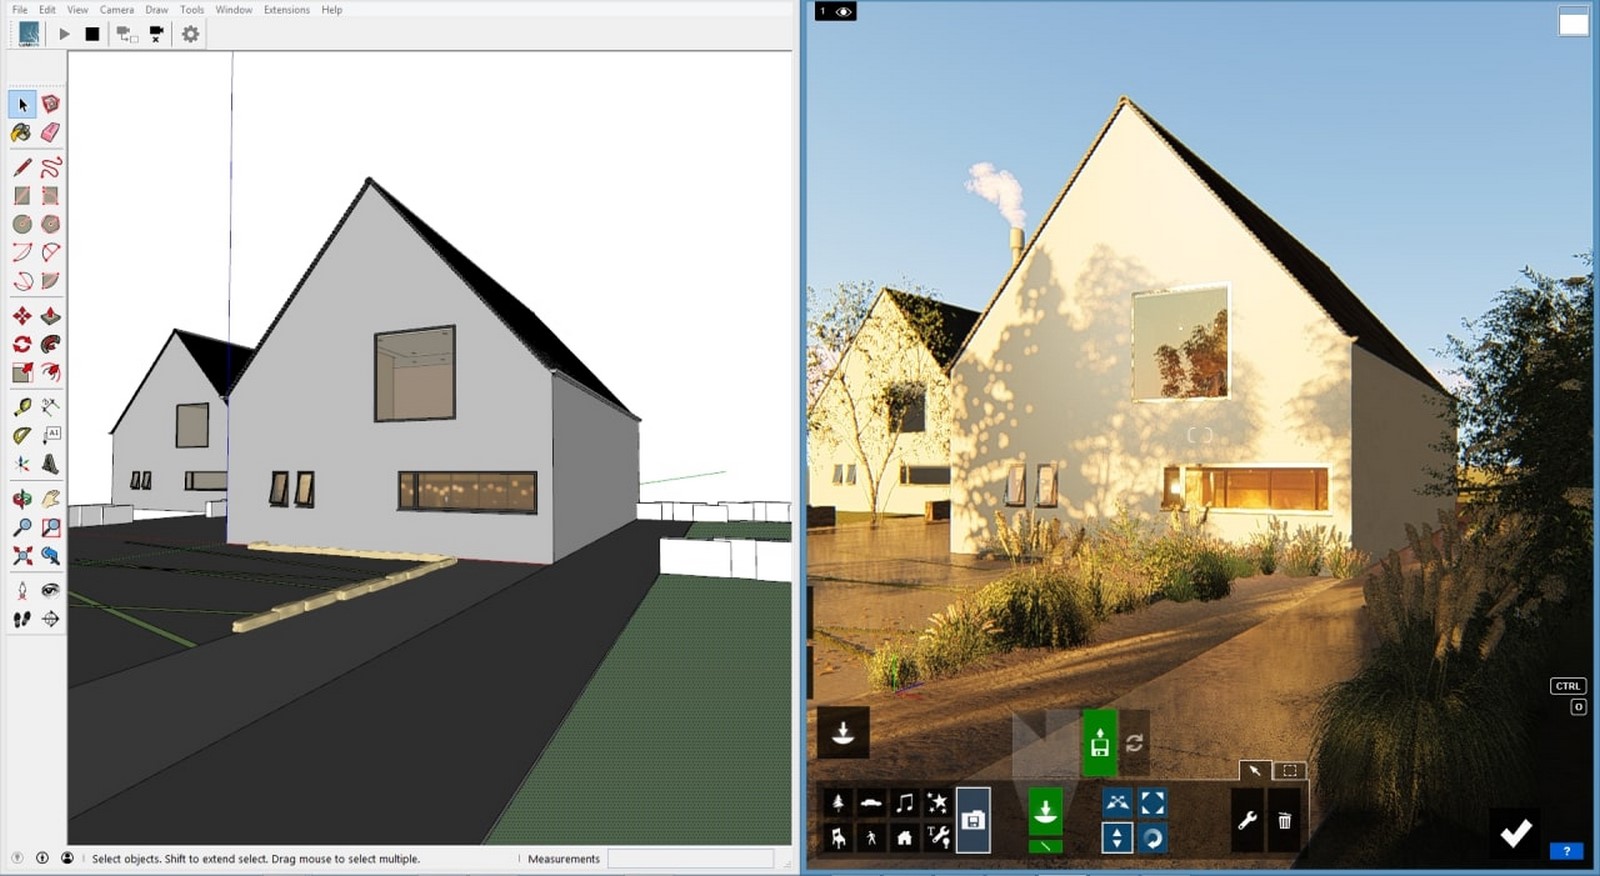The width and height of the screenshot is (1600, 876).
Task: Select Transport car object category
Action: [x=871, y=803]
